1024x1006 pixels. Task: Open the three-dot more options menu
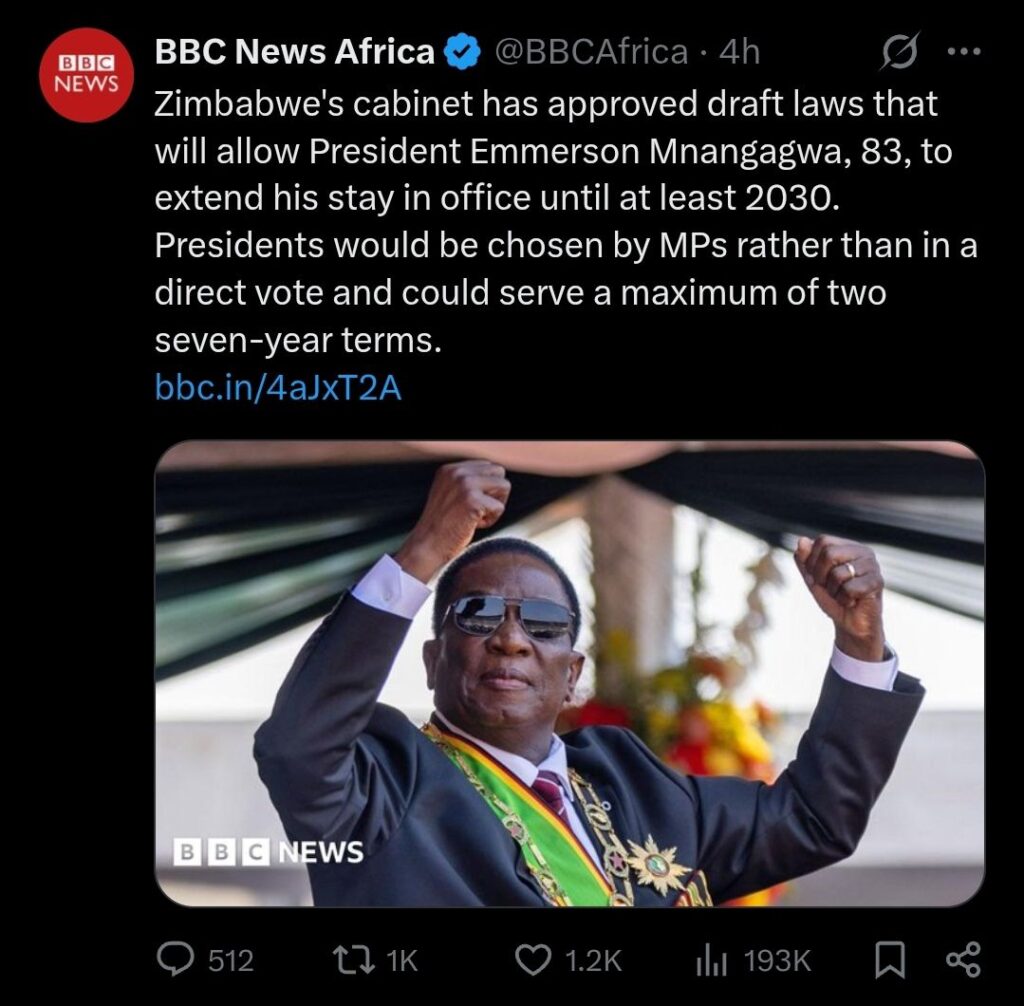point(963,52)
